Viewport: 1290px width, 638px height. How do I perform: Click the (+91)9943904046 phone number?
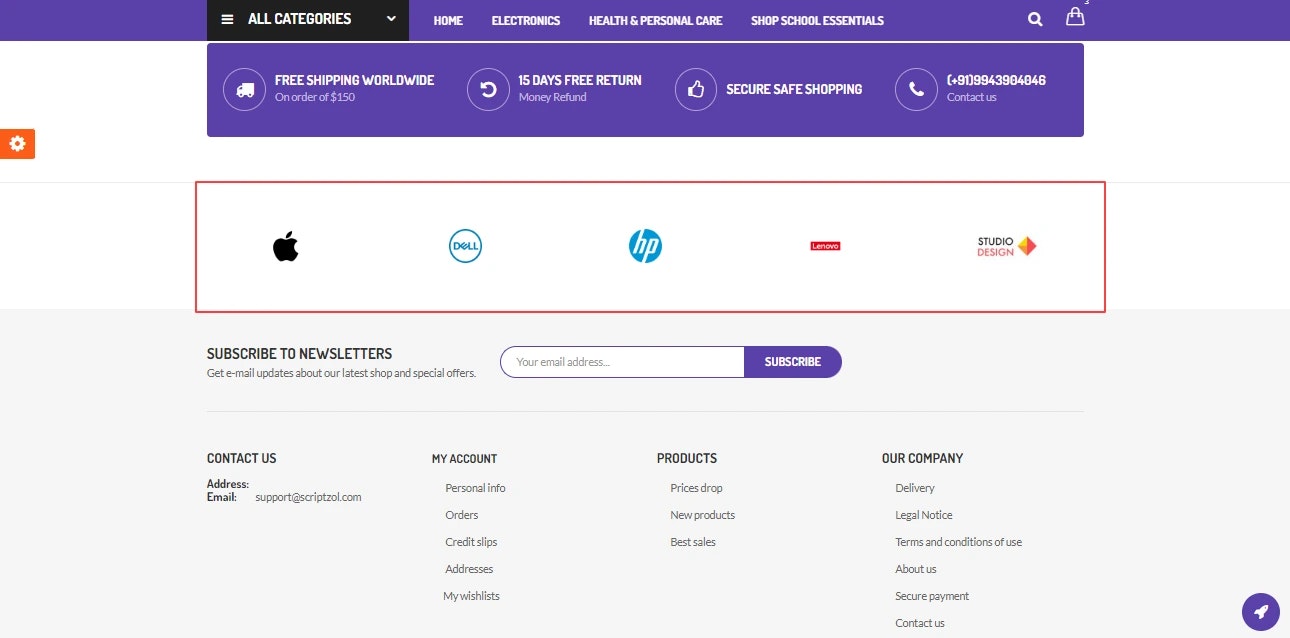996,80
